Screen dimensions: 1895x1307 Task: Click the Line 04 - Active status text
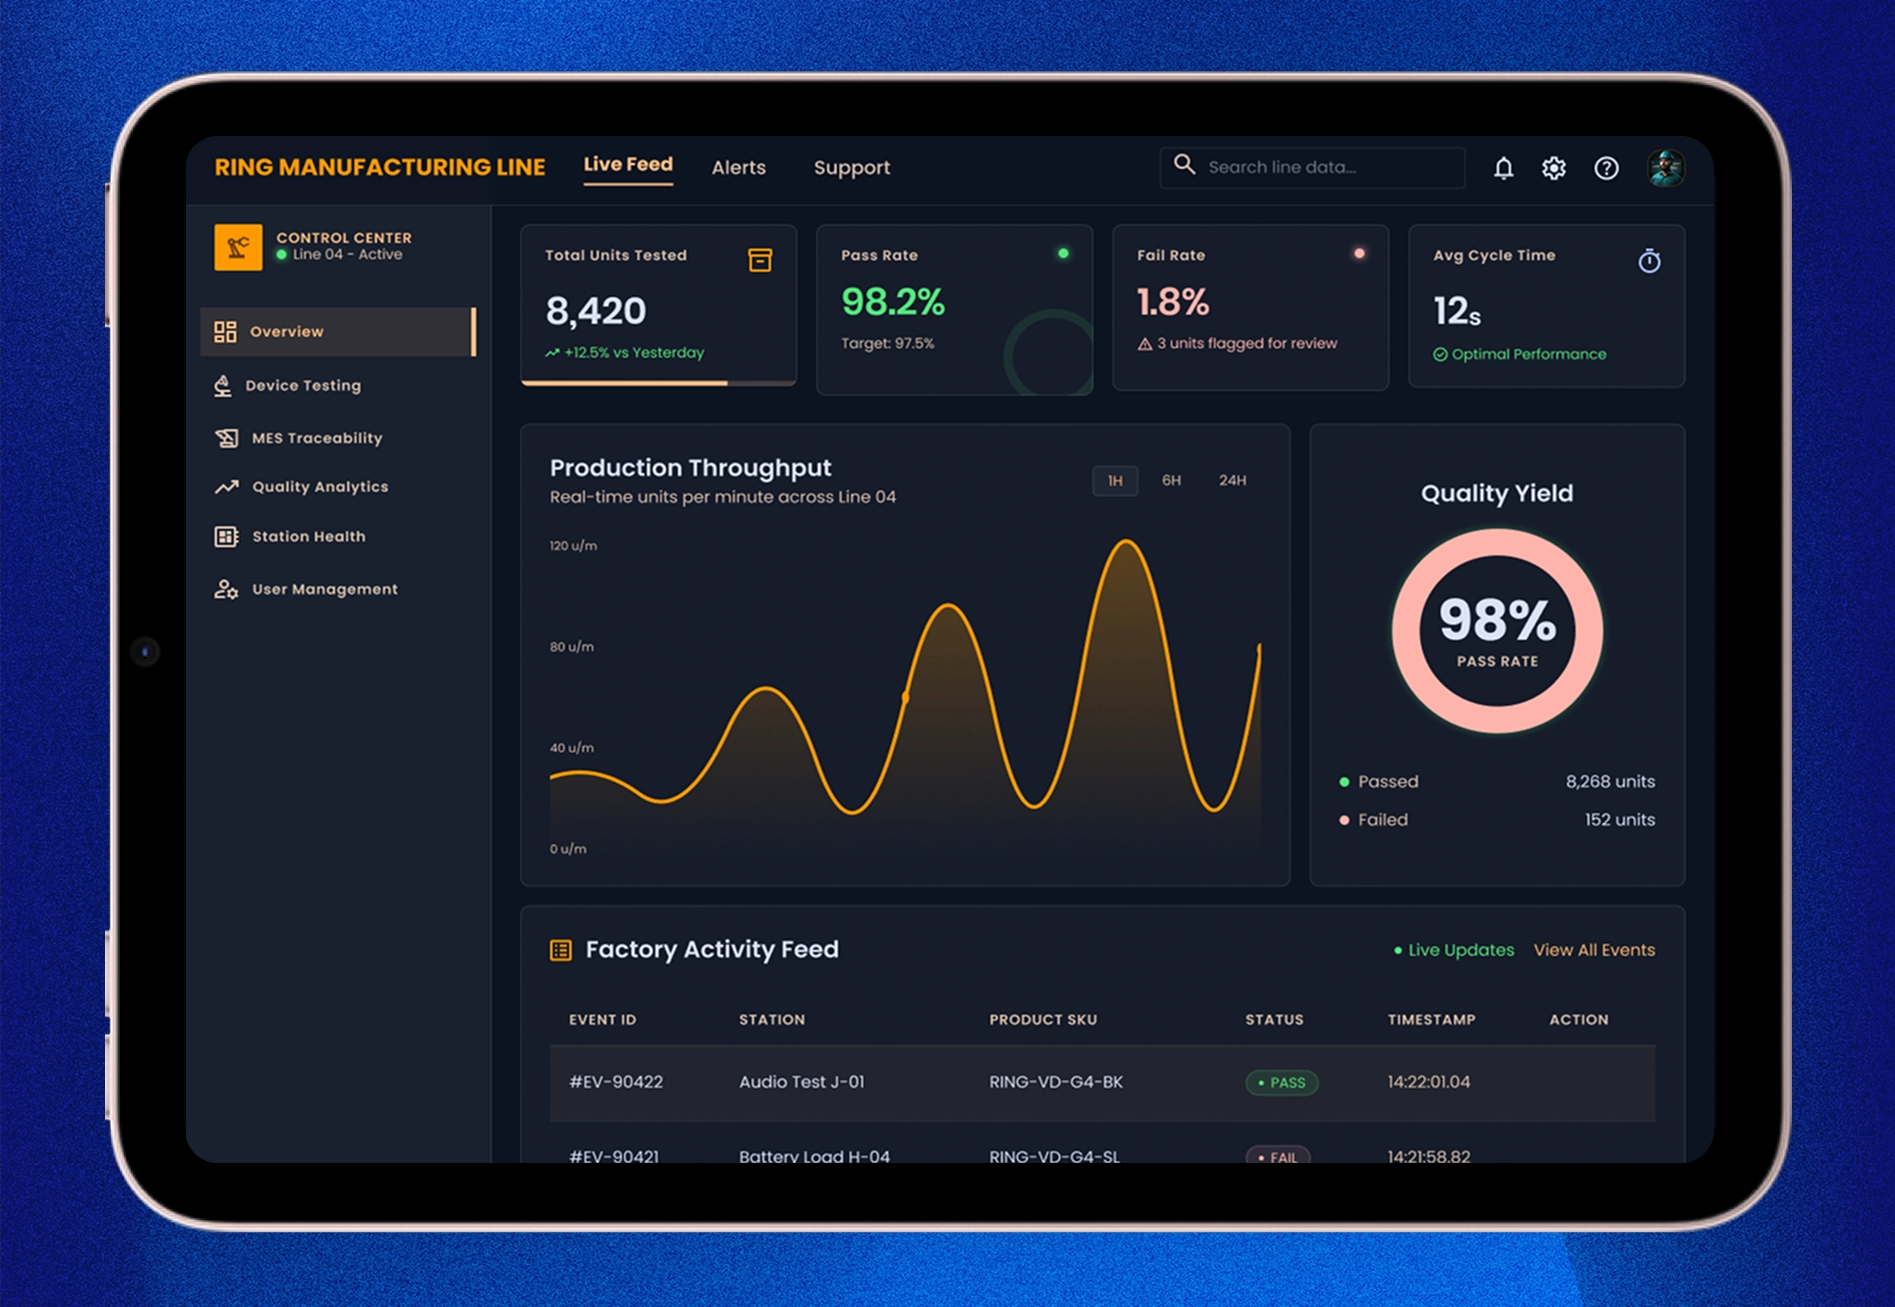347,255
